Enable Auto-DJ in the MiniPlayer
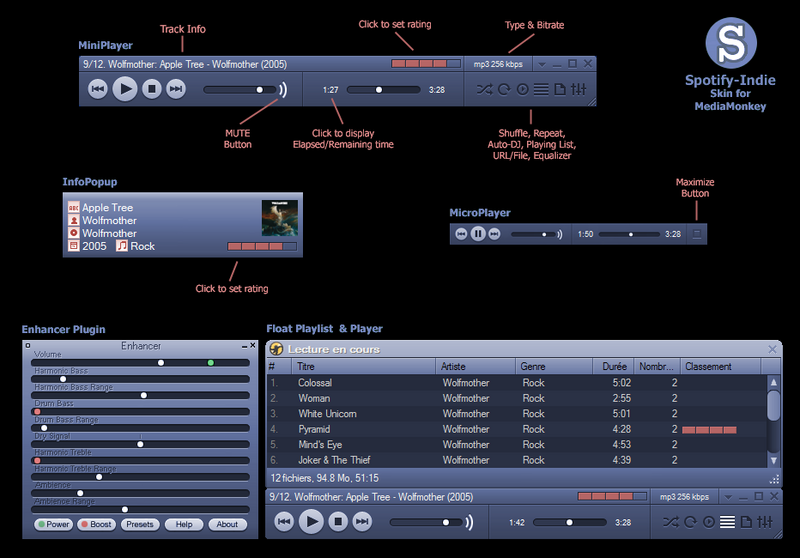This screenshot has width=800, height=558. pyautogui.click(x=522, y=90)
